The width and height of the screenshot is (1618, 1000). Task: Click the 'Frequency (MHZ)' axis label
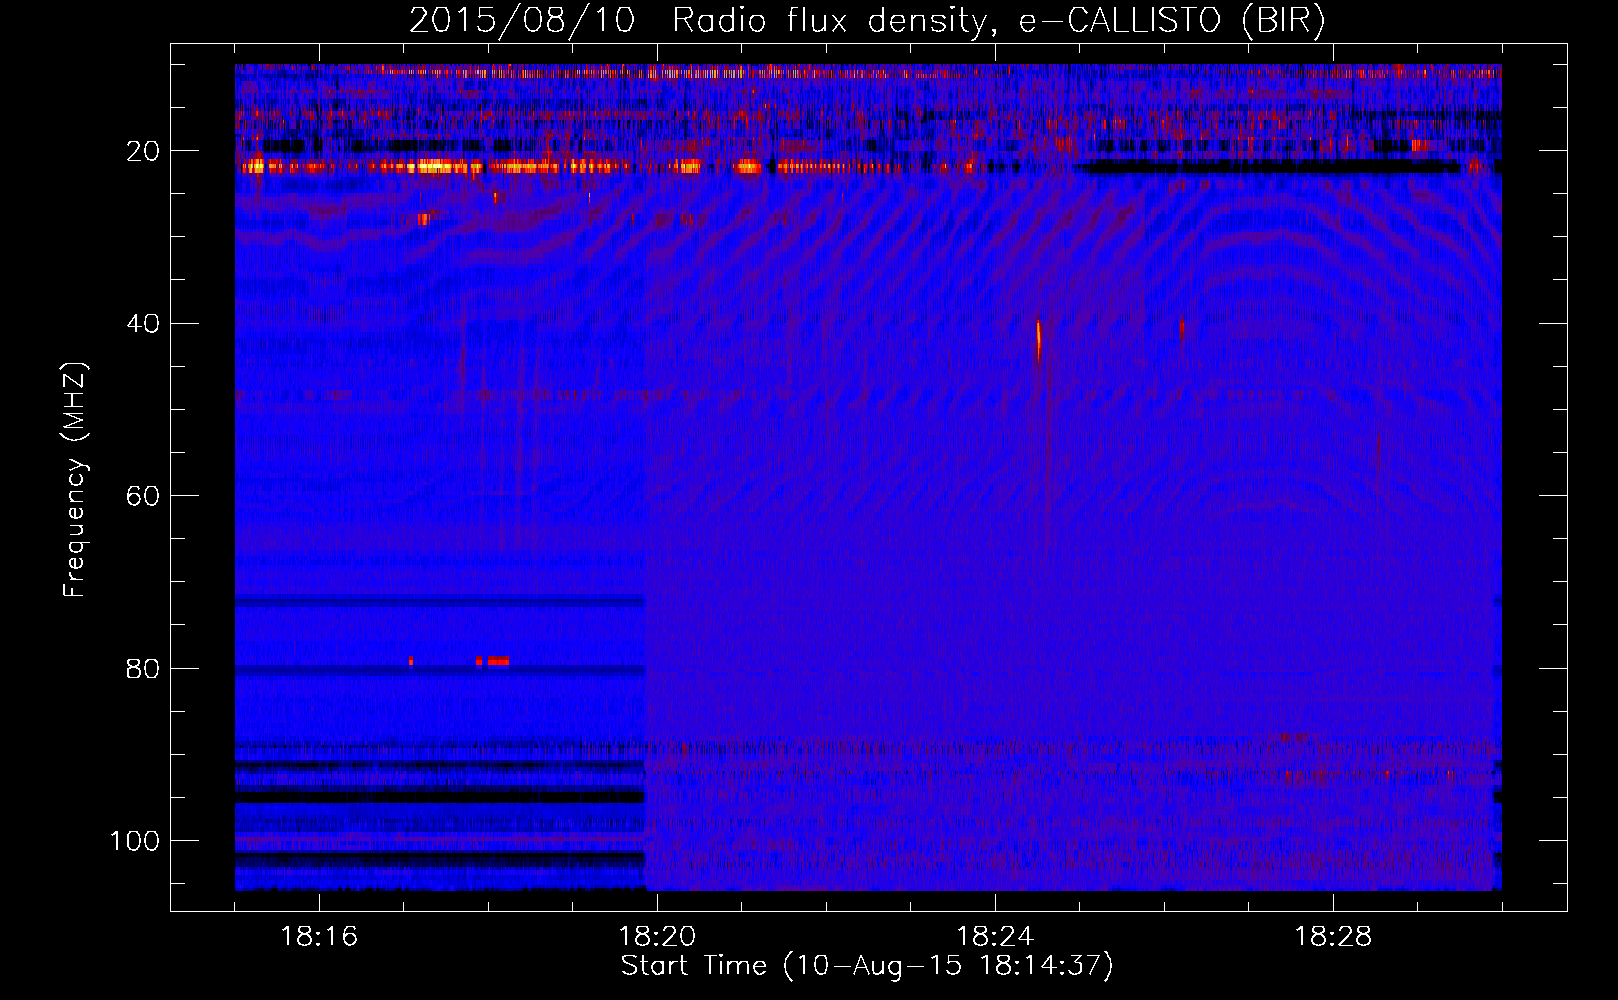75,479
